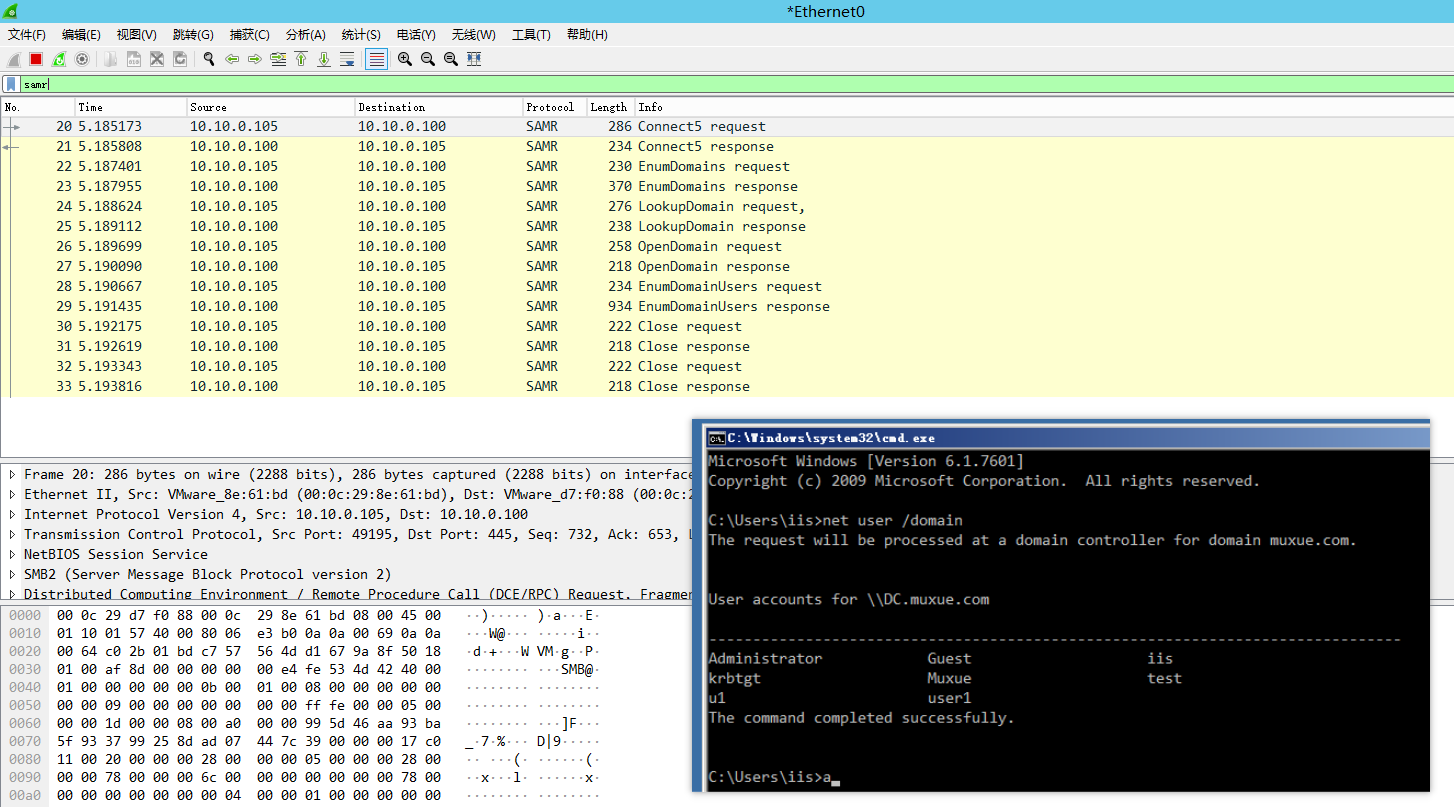Reload the capture file icon

point(180,59)
